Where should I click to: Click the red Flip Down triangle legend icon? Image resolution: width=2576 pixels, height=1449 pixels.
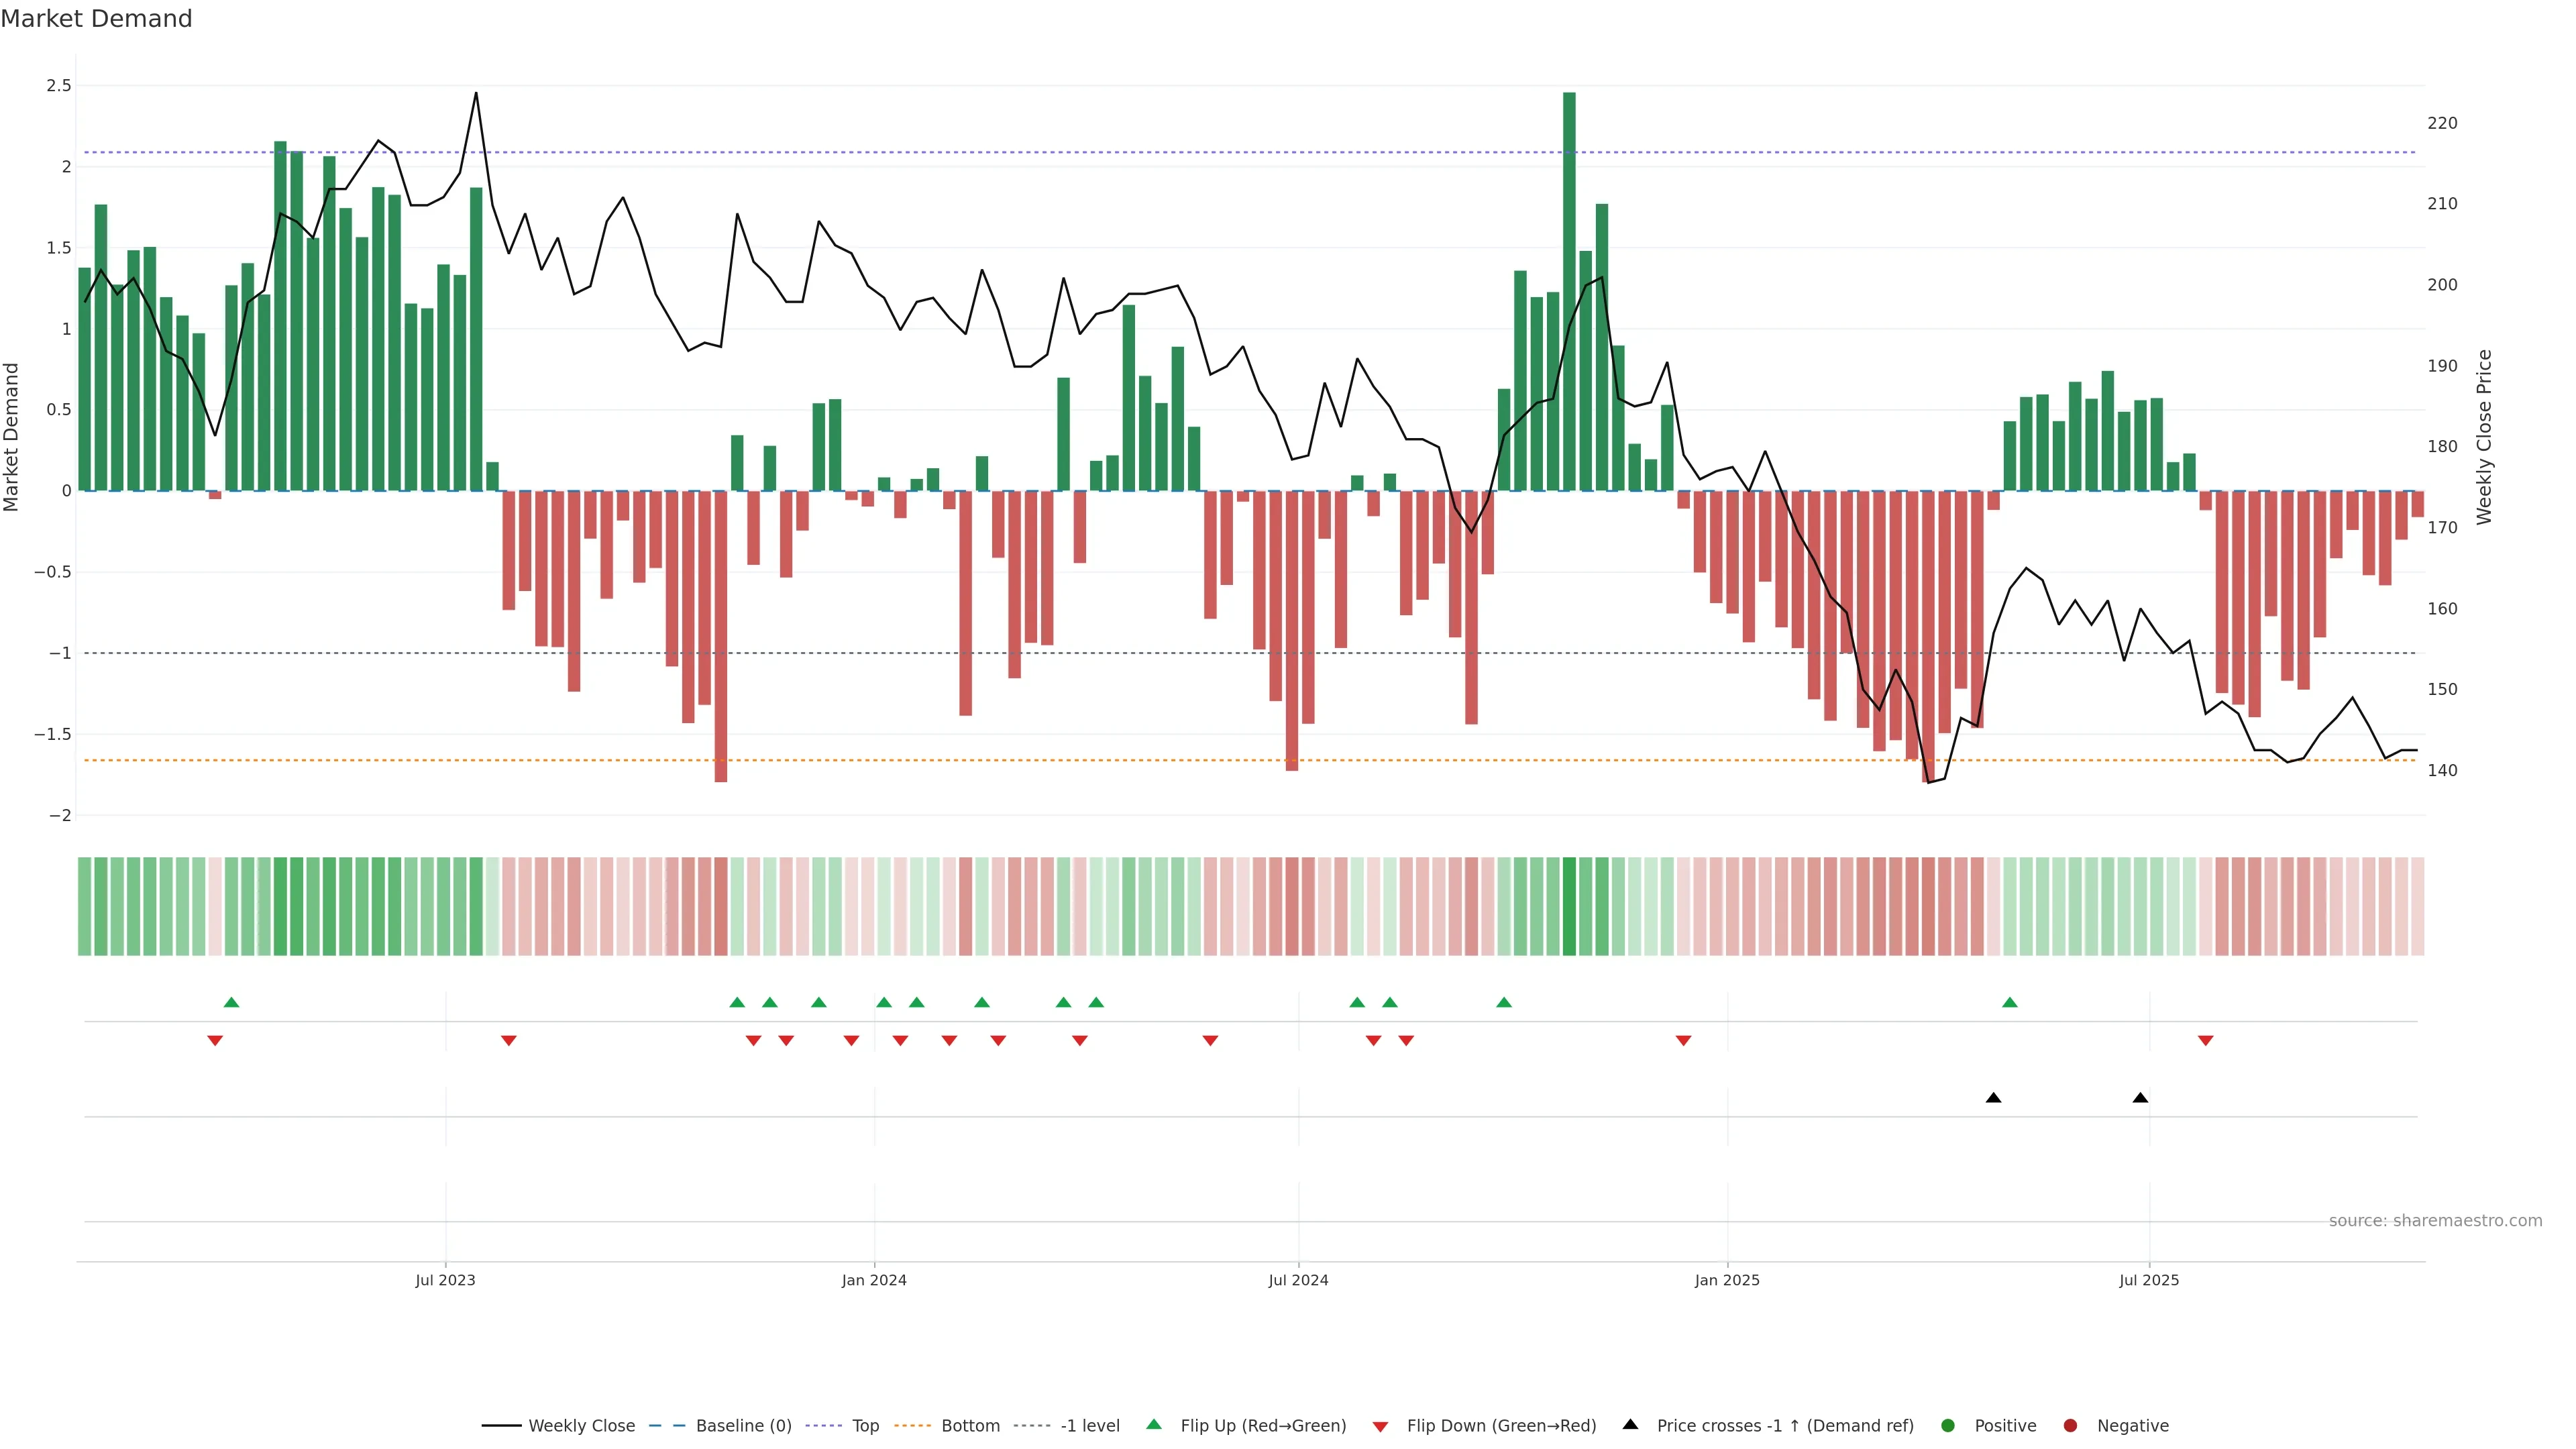[1380, 1426]
